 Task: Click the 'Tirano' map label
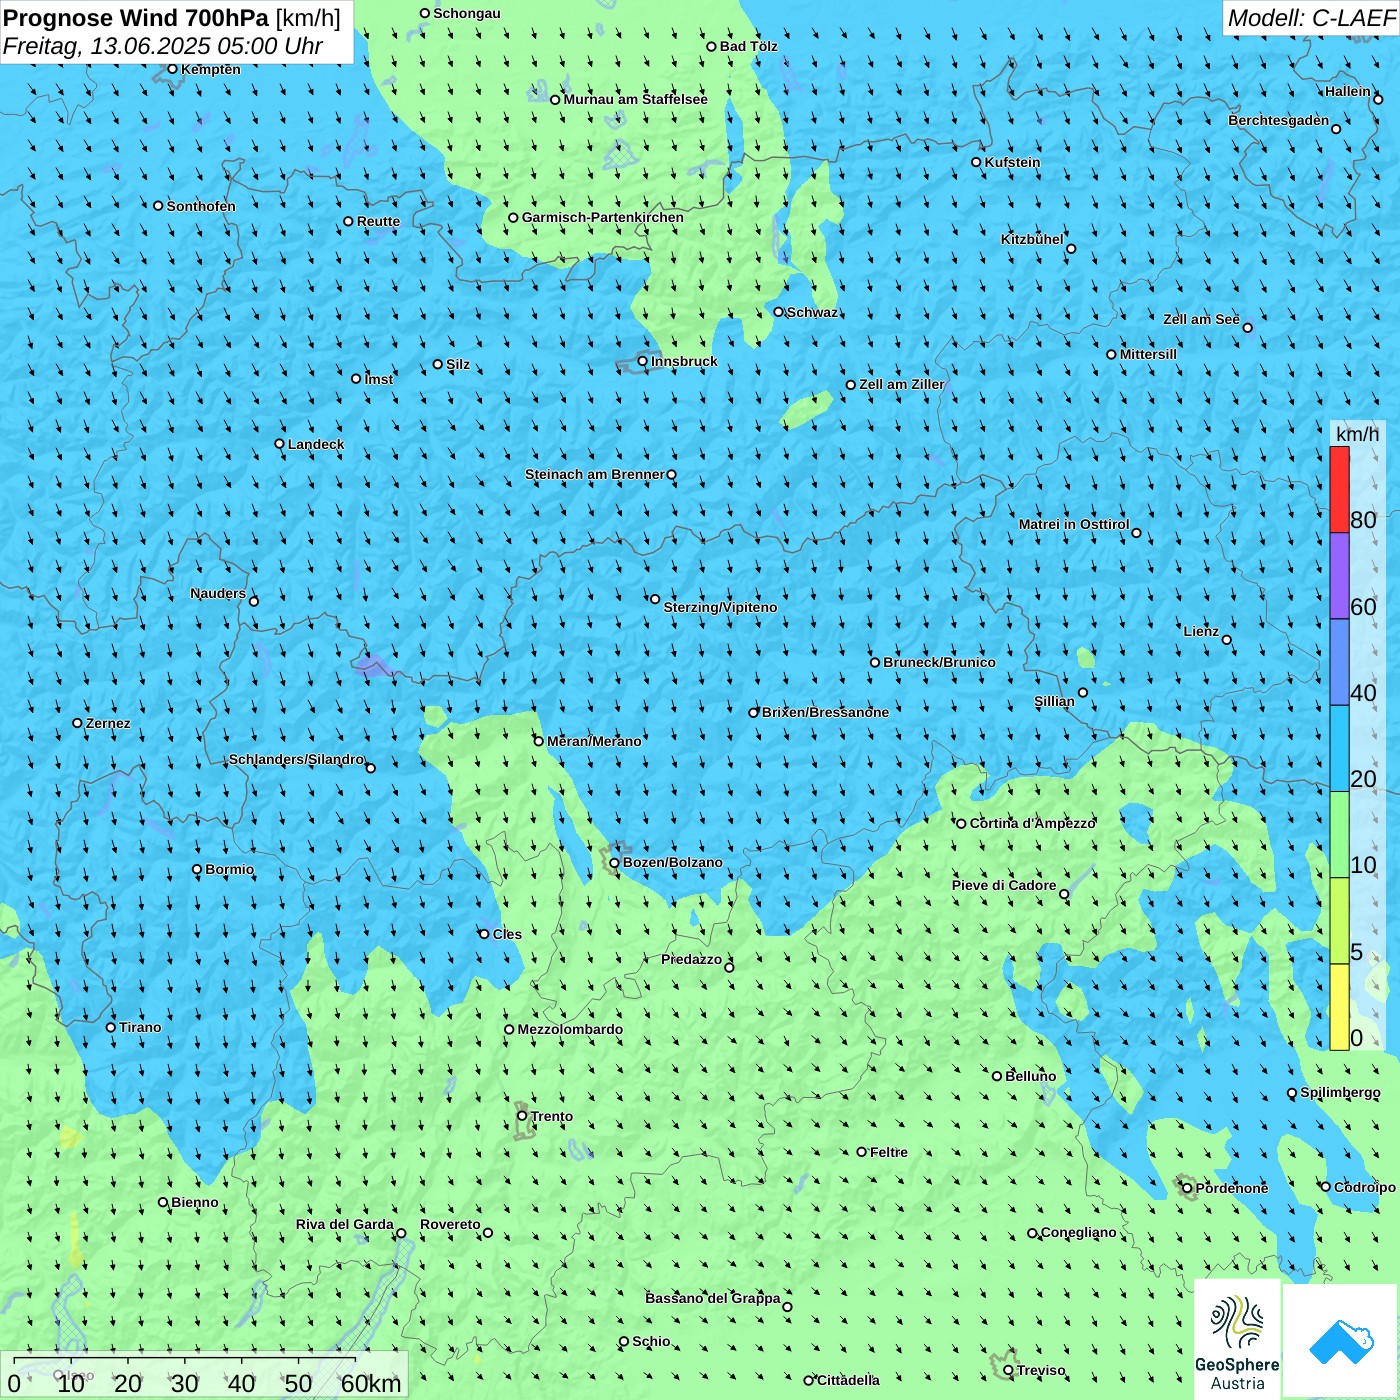click(x=140, y=1027)
